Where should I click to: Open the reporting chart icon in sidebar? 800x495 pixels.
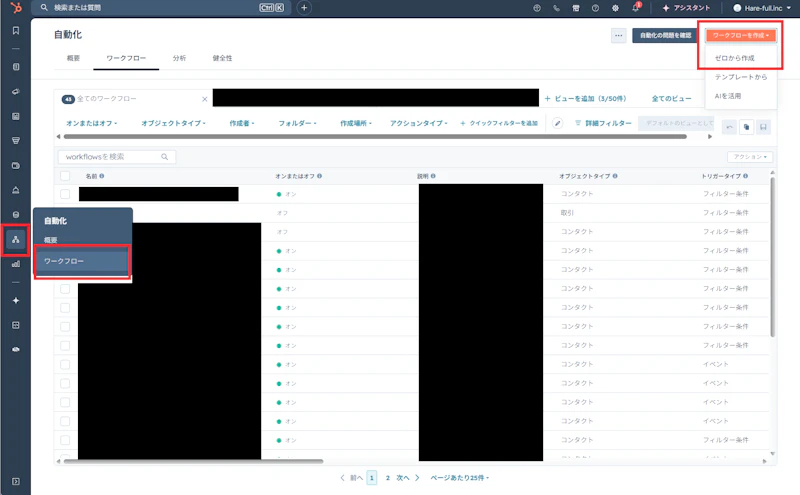(x=16, y=264)
